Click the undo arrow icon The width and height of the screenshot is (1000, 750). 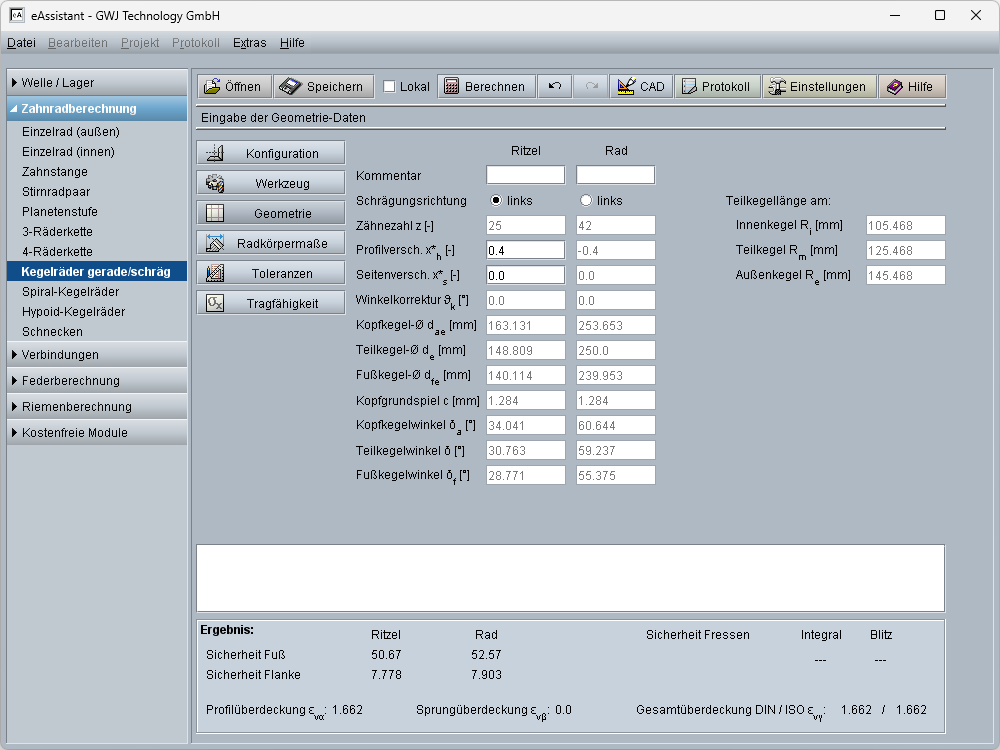(555, 87)
